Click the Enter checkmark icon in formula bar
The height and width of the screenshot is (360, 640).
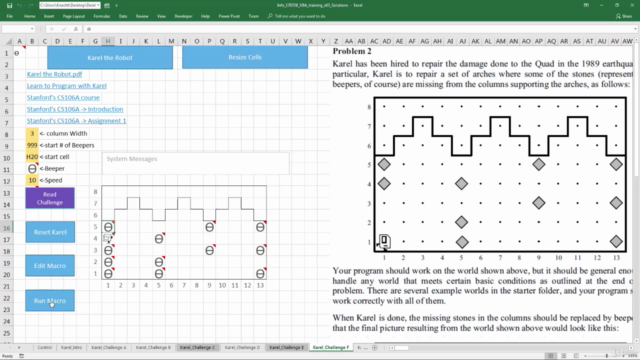click(64, 29)
